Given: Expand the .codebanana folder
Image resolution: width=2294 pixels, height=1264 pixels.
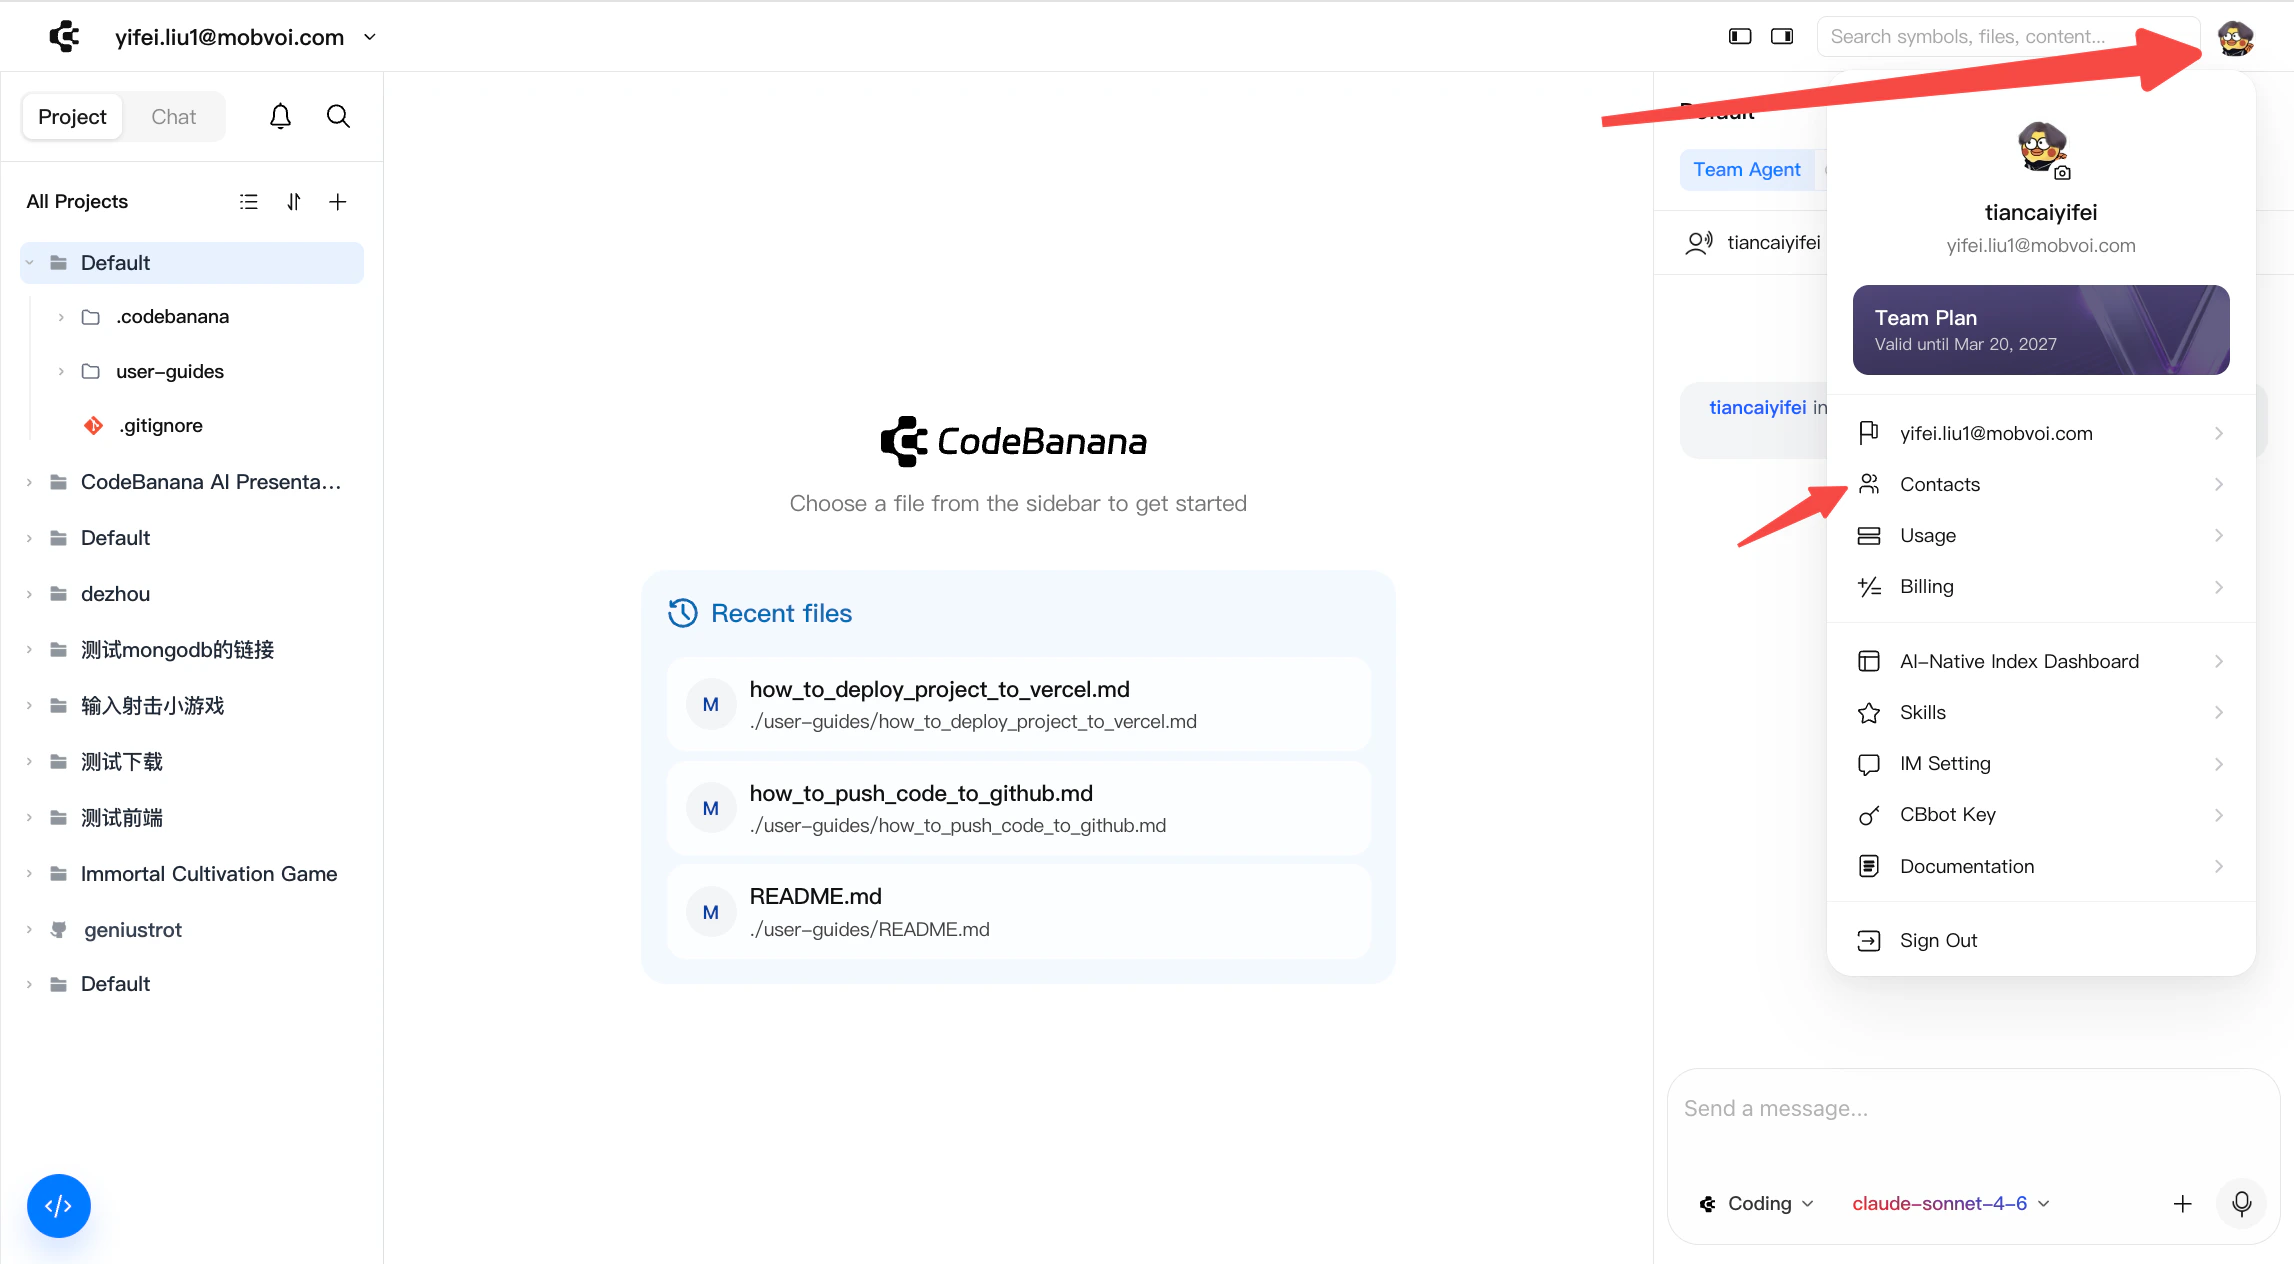Looking at the screenshot, I should point(61,317).
